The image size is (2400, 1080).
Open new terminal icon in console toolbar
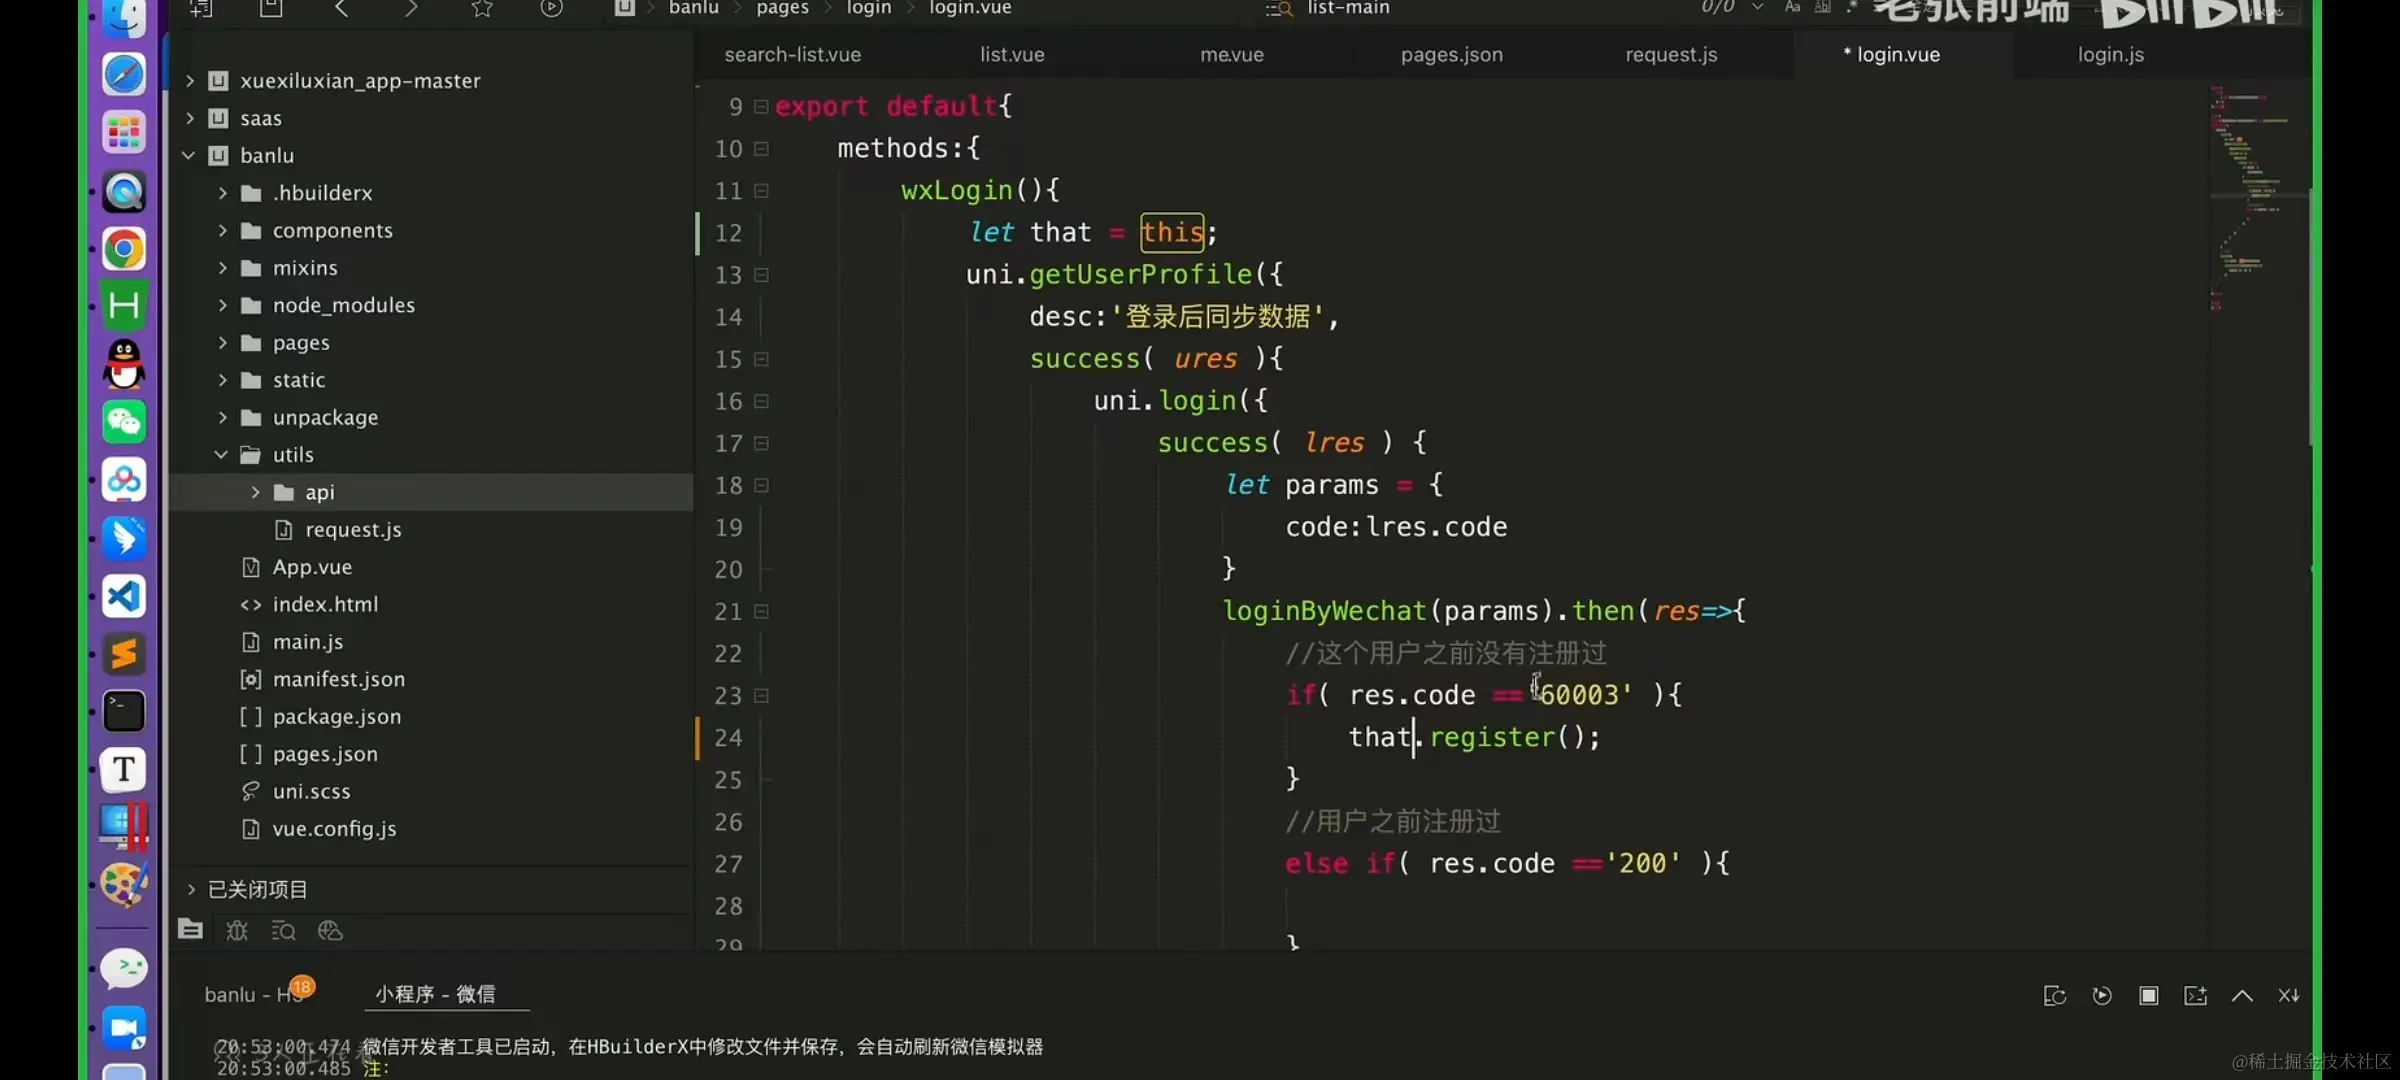coord(2195,995)
